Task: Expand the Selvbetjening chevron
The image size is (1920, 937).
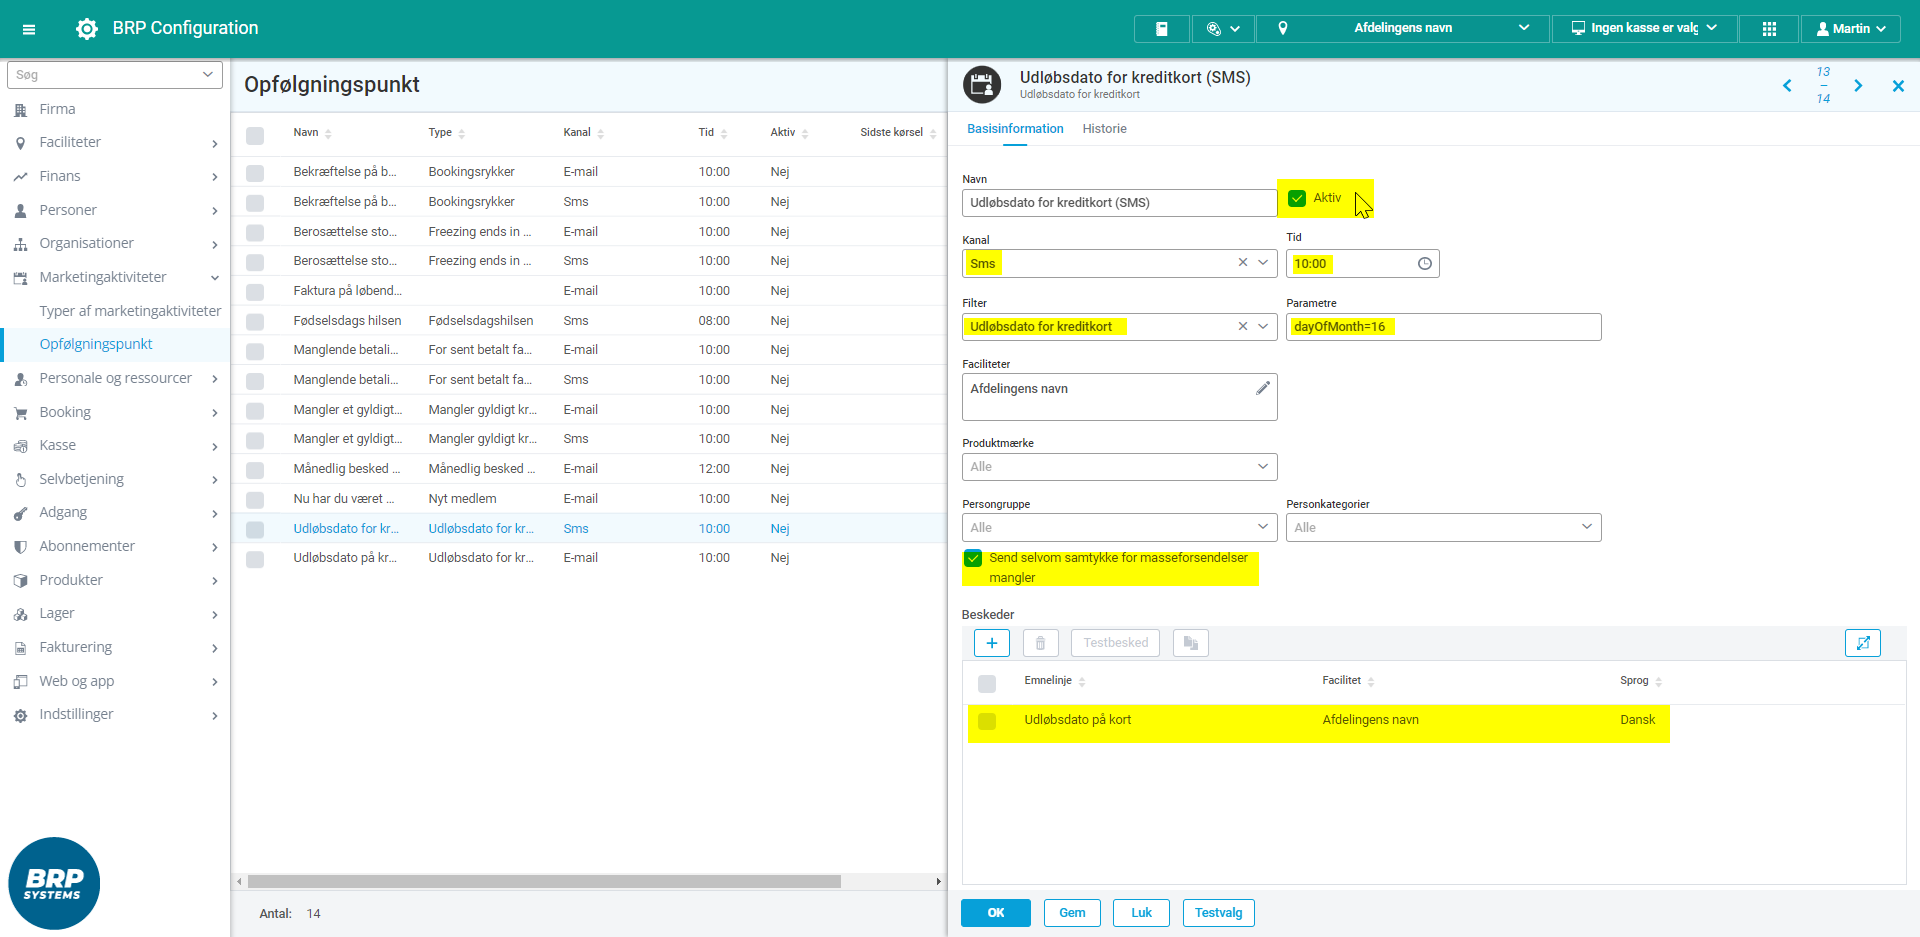Action: (x=214, y=480)
